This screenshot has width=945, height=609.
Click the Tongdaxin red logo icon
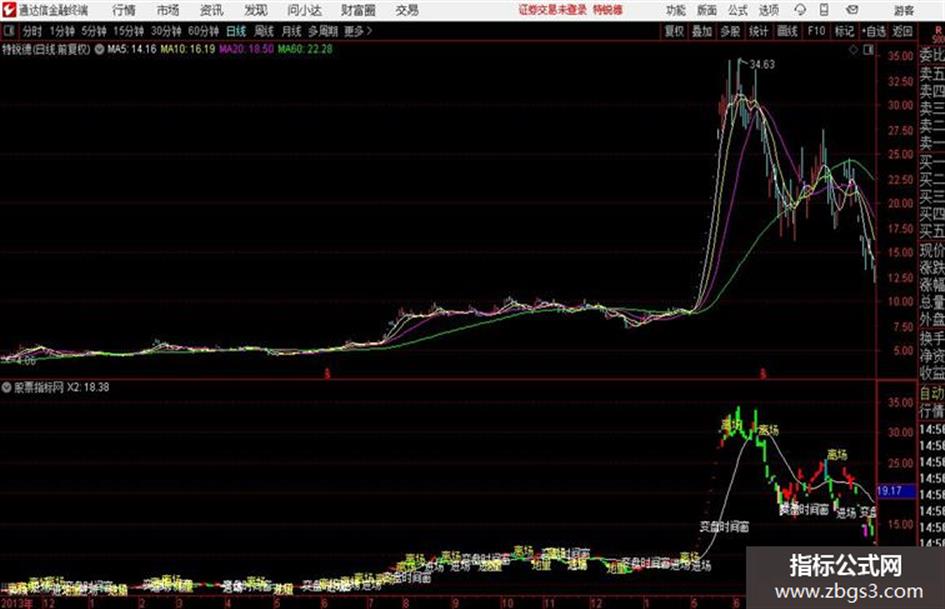[9, 10]
